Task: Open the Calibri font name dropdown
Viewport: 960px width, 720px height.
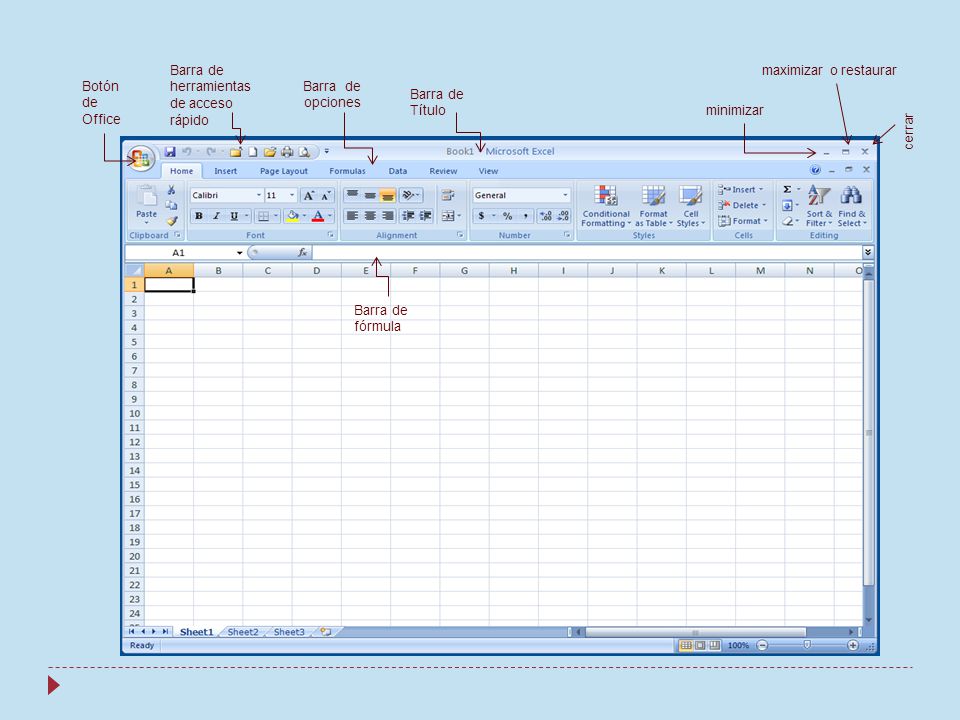Action: pyautogui.click(x=259, y=195)
